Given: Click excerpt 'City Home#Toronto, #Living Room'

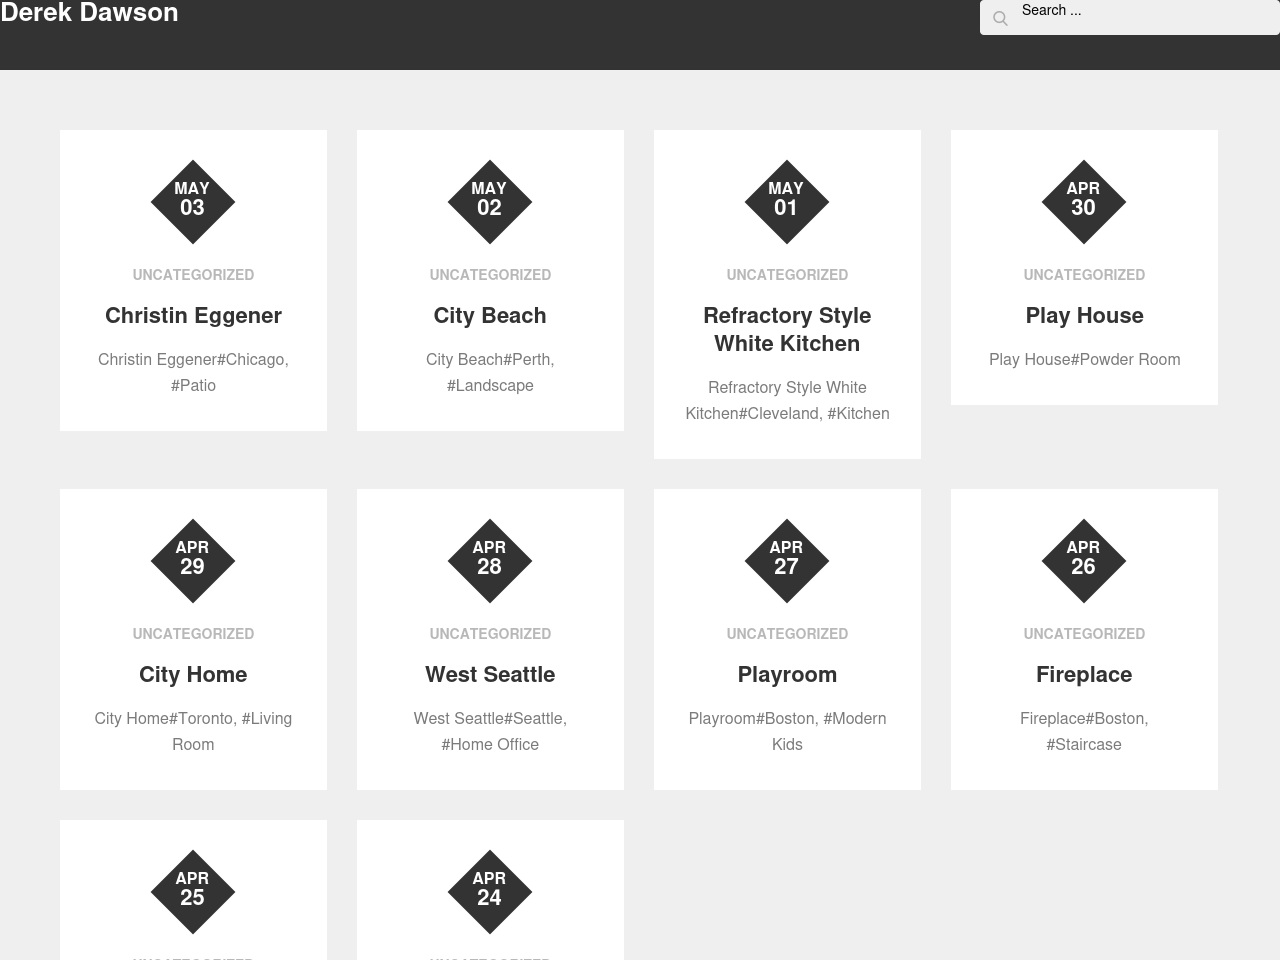Looking at the screenshot, I should click(x=193, y=731).
